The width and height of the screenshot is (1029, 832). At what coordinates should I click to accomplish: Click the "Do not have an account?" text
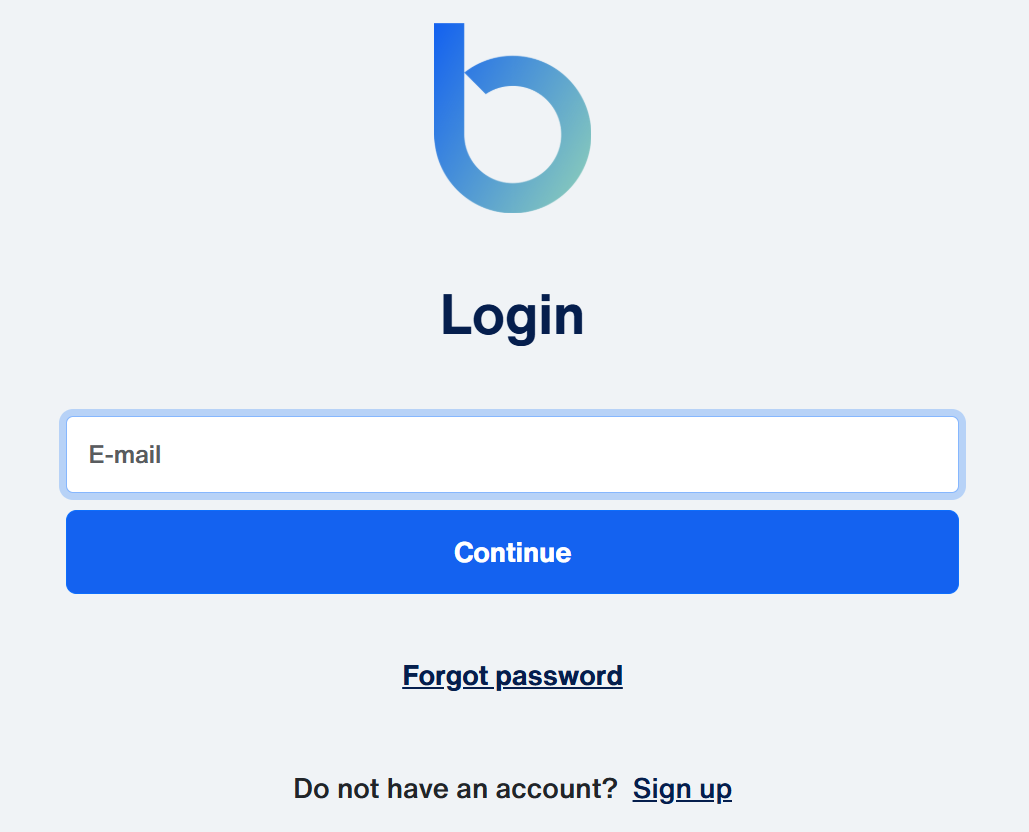coord(455,789)
